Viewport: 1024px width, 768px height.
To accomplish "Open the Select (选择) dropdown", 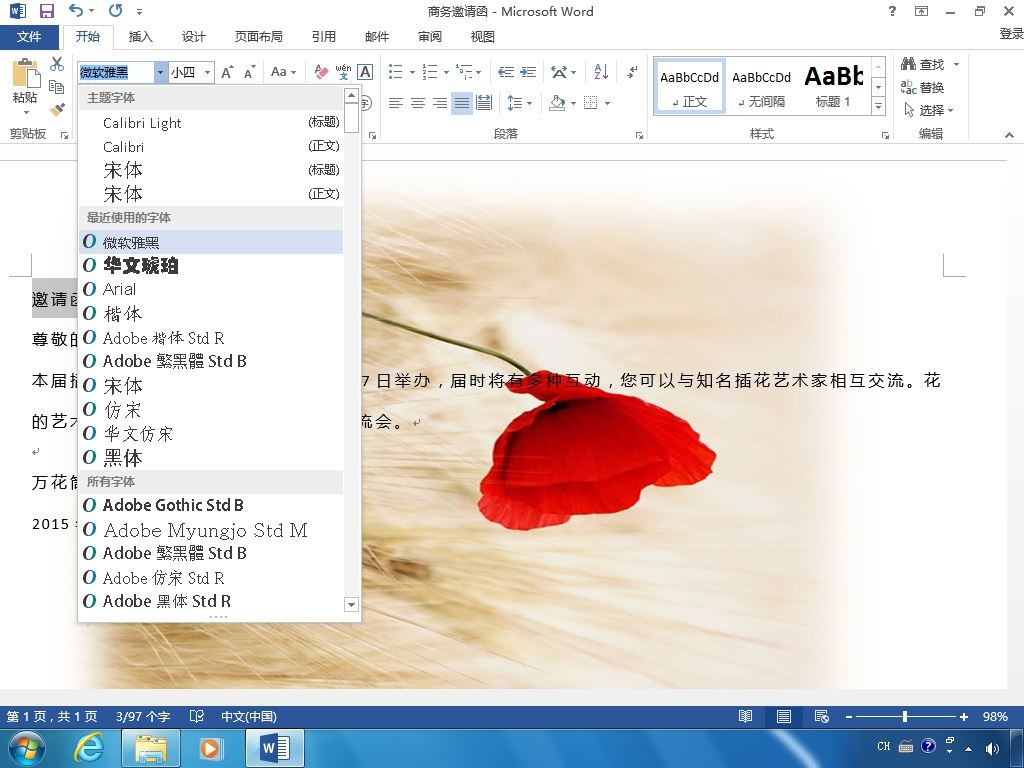I will pyautogui.click(x=929, y=110).
